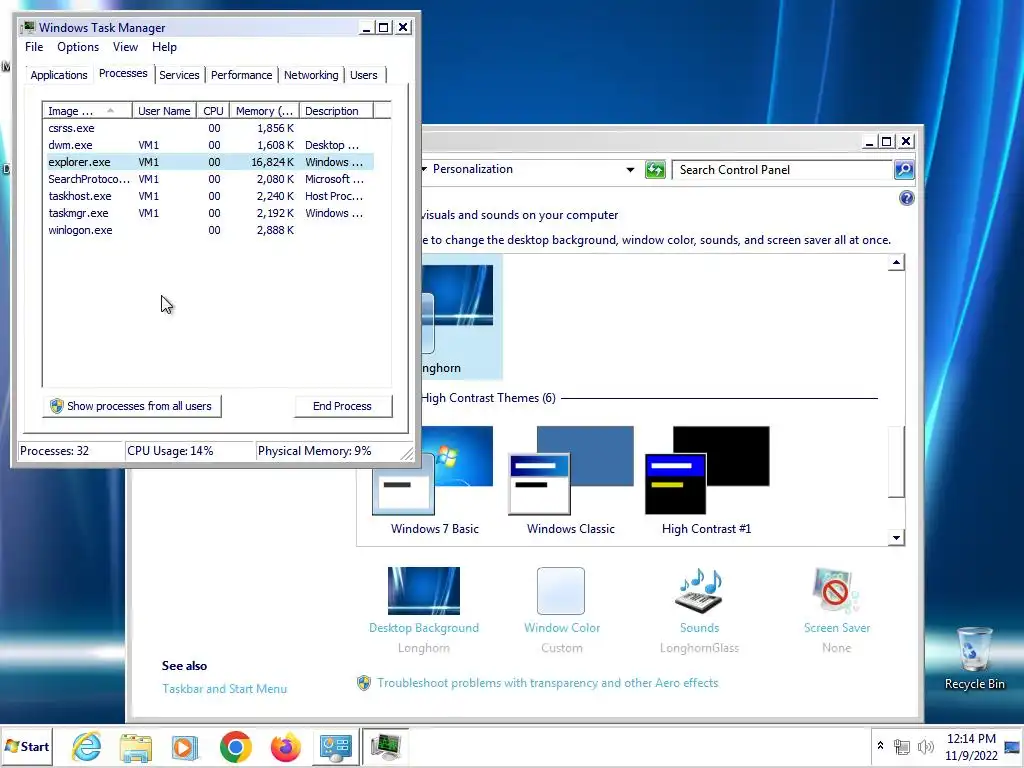Click the green refresh button in Control Panel
1024x768 pixels.
click(655, 170)
